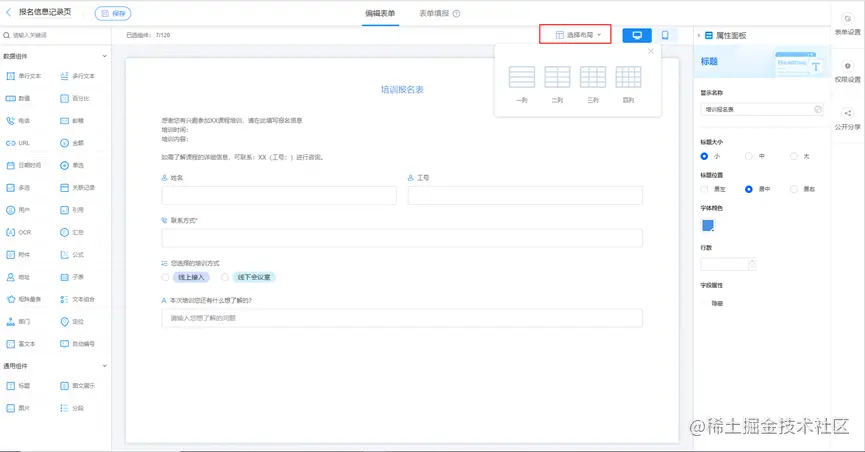865x452 pixels.
Task: Add the 金额 (amount) component
Action: tap(72, 143)
